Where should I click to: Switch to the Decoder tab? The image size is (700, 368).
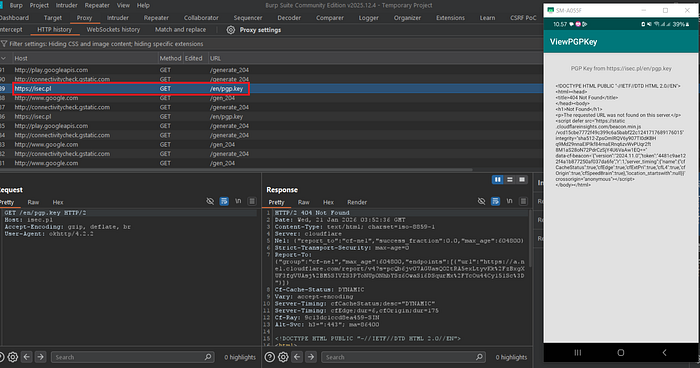289,18
